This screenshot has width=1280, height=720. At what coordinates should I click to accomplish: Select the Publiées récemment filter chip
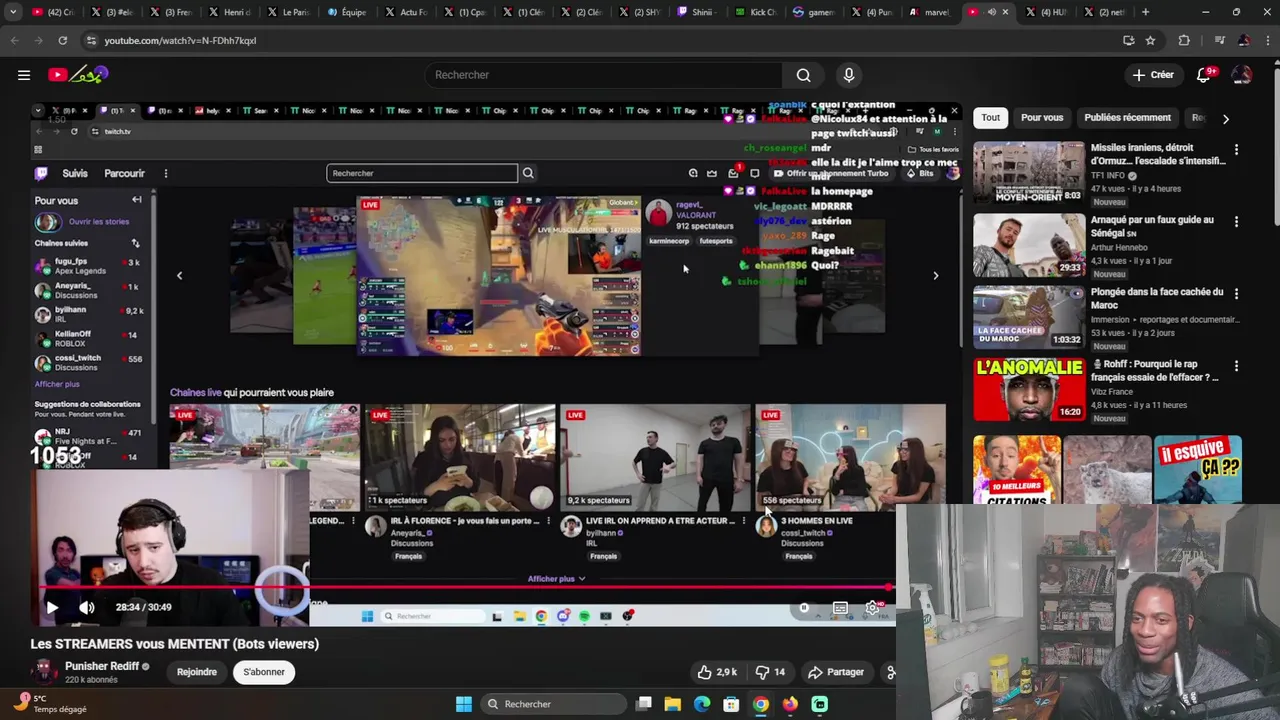(x=1127, y=117)
